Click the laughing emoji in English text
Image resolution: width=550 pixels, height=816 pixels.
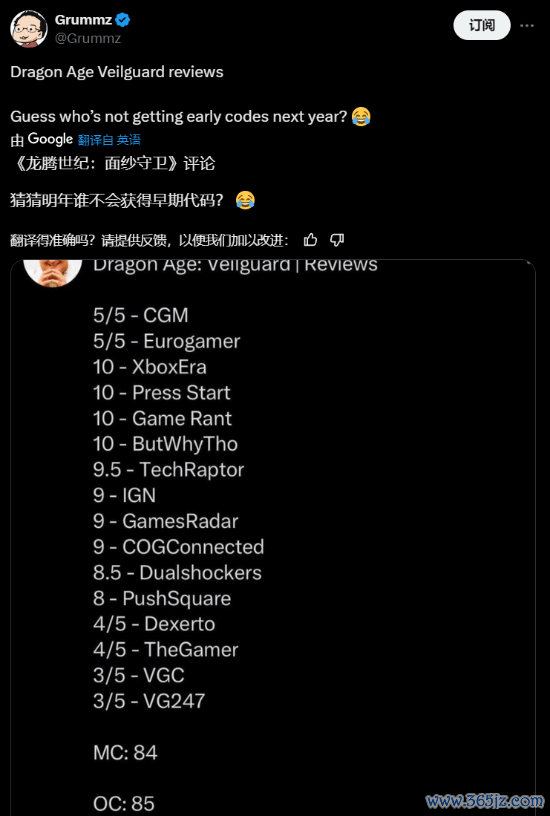tap(361, 116)
